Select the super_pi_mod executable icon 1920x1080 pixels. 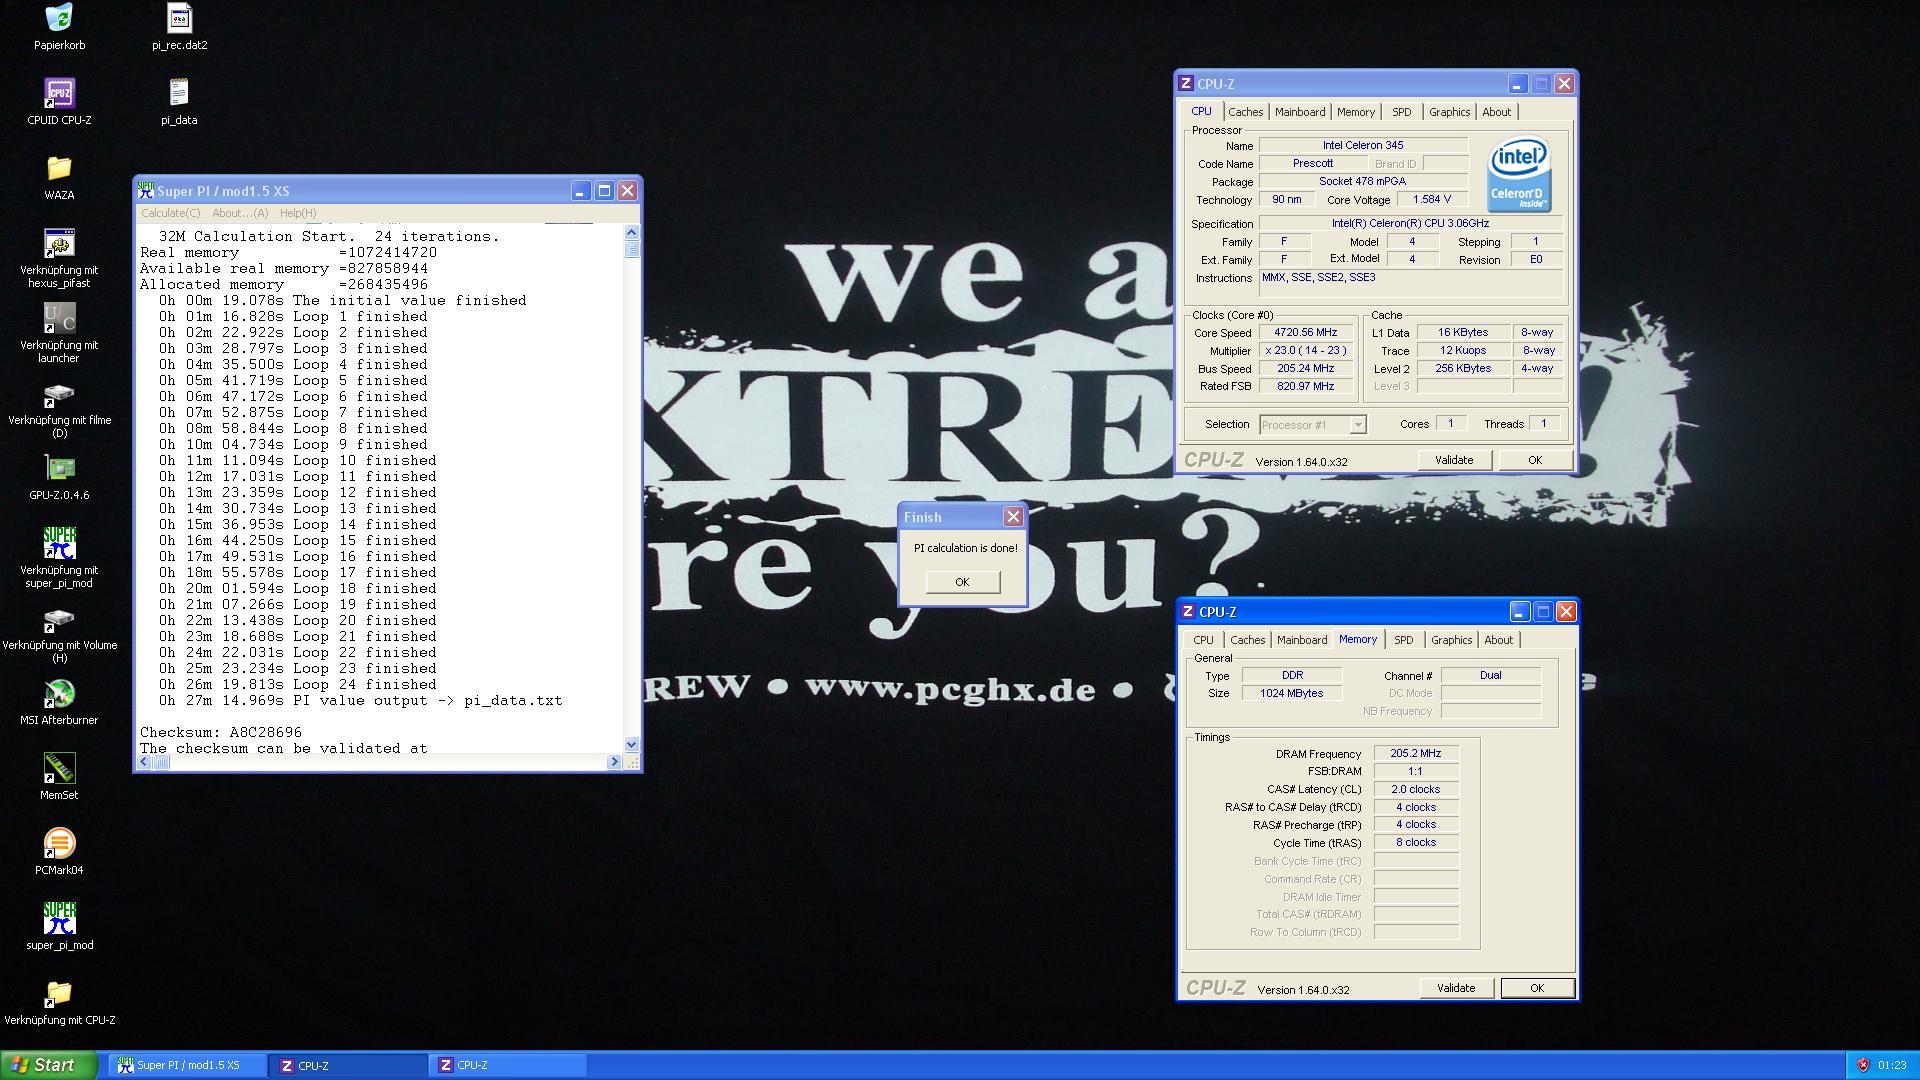tap(59, 918)
